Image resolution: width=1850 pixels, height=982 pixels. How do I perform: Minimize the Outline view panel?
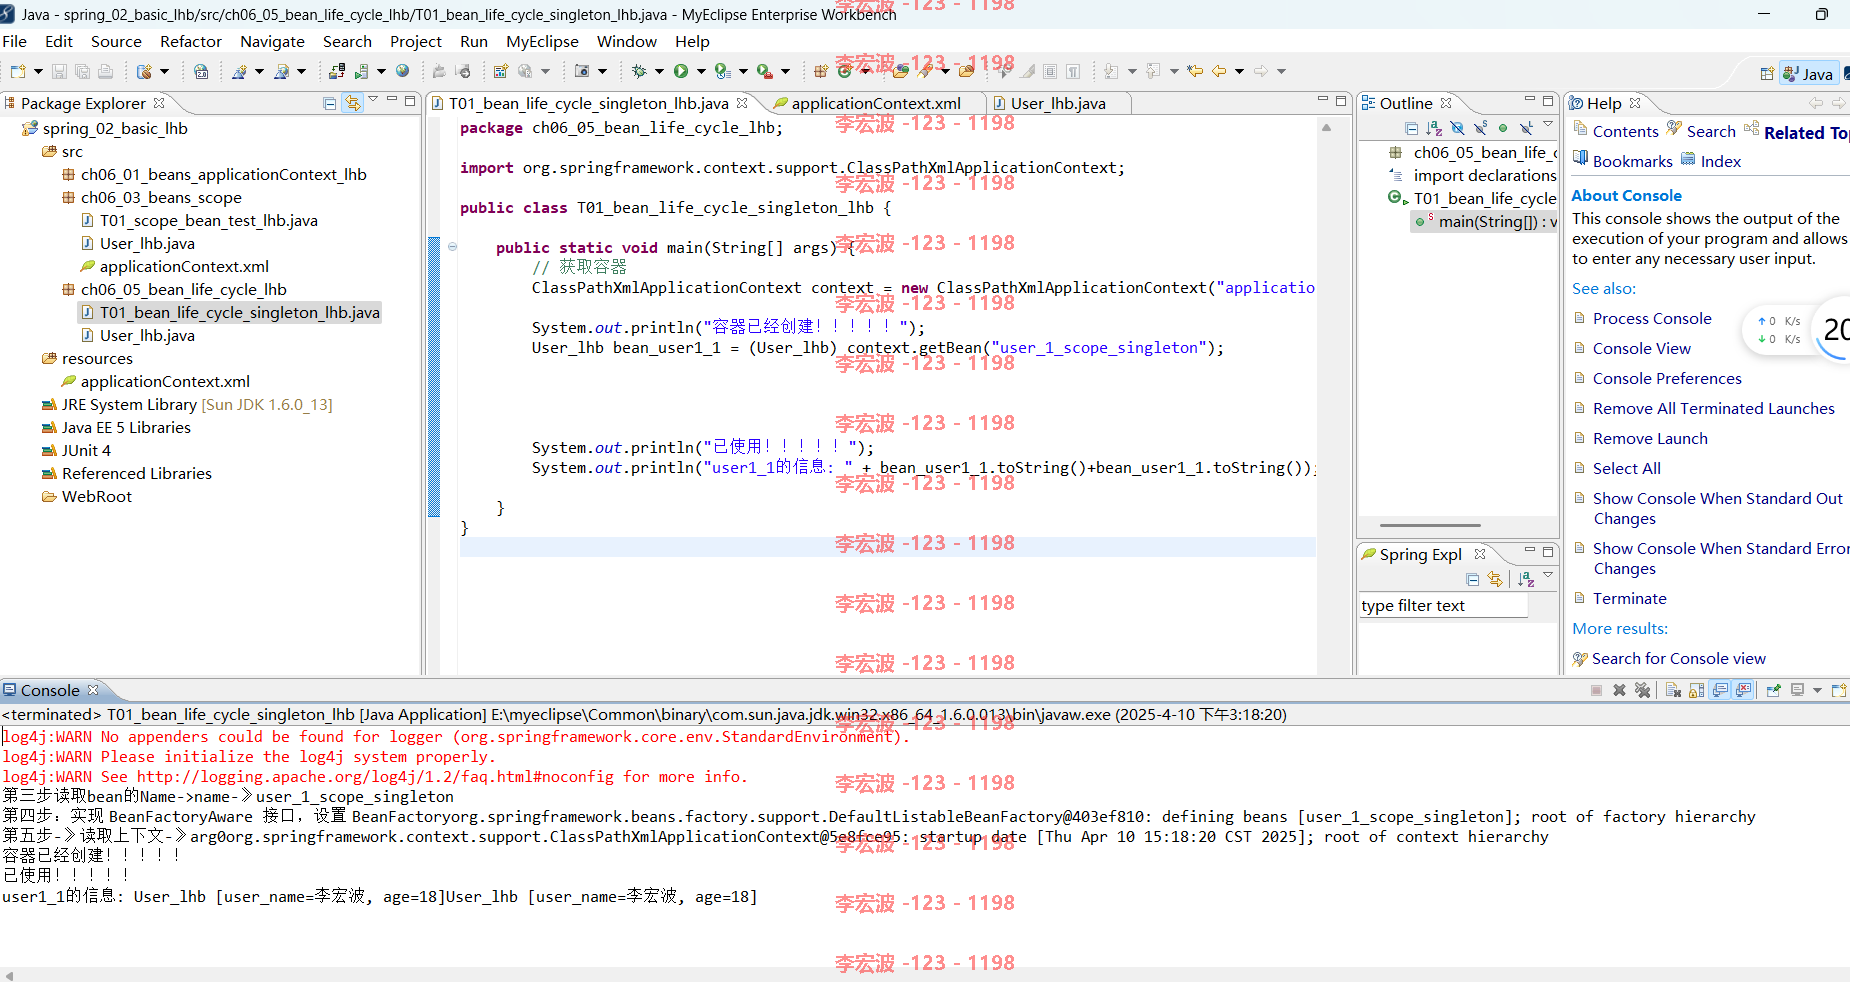(x=1529, y=100)
